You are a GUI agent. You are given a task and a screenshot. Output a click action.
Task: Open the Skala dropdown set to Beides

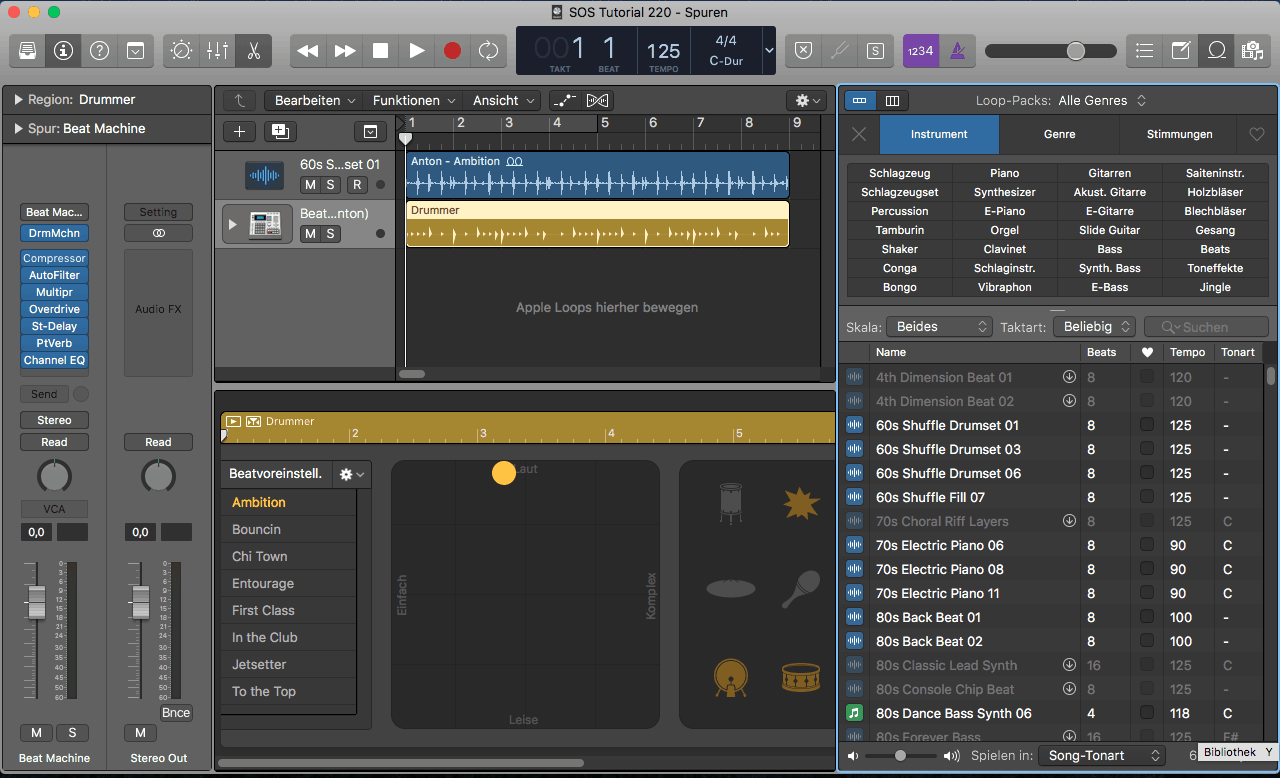coord(942,327)
